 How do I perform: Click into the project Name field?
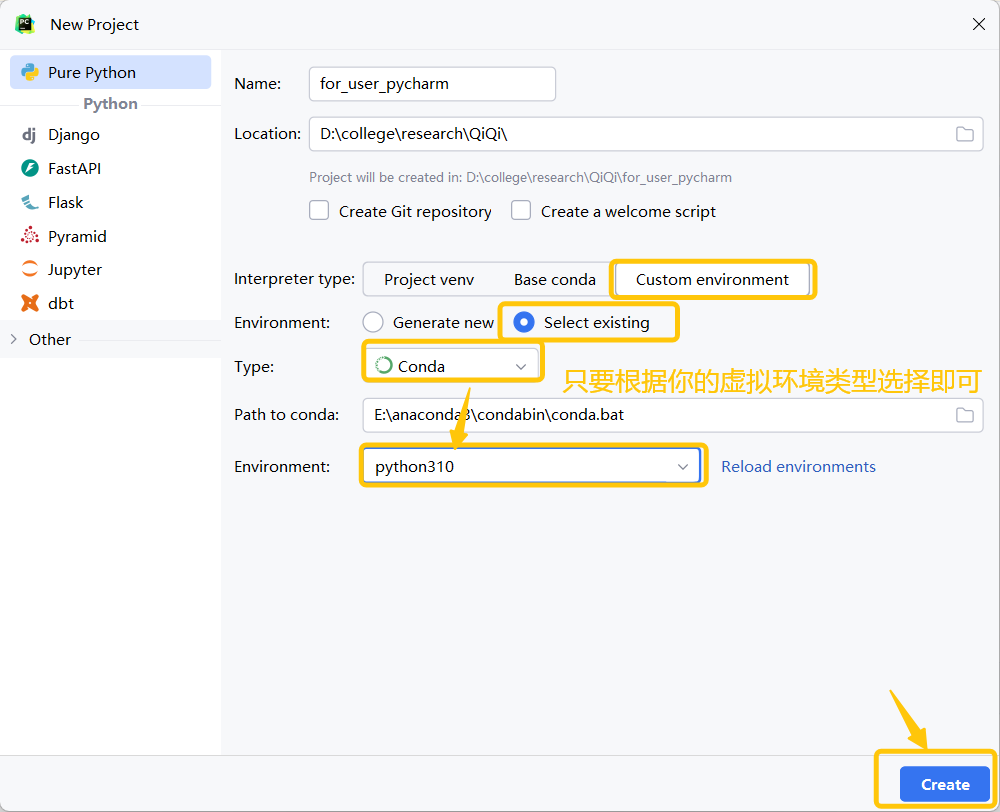(432, 84)
